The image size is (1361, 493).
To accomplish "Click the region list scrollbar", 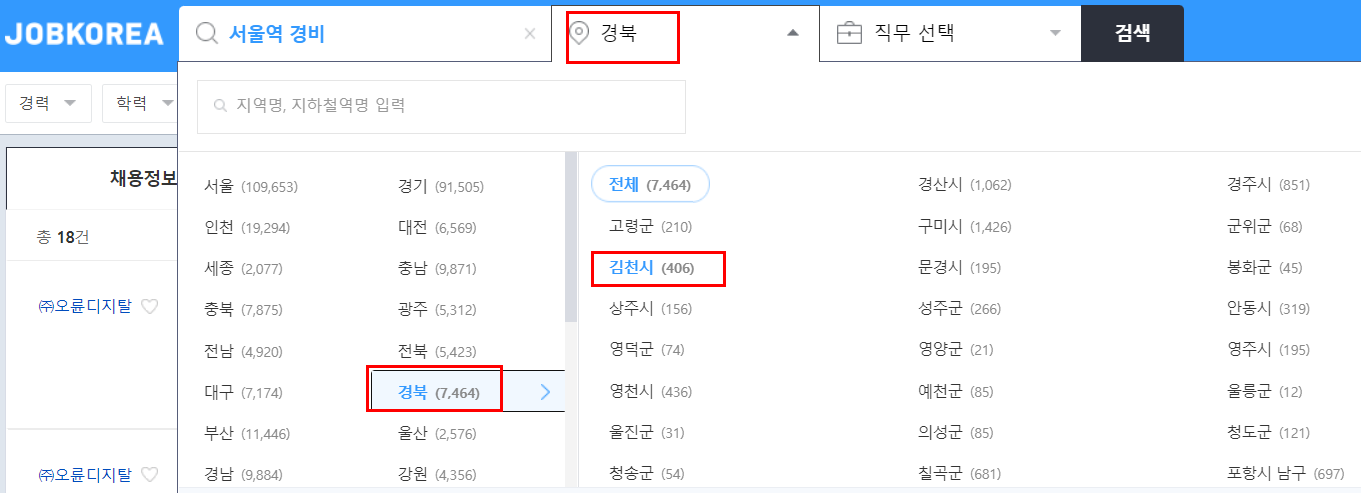I will 571,237.
